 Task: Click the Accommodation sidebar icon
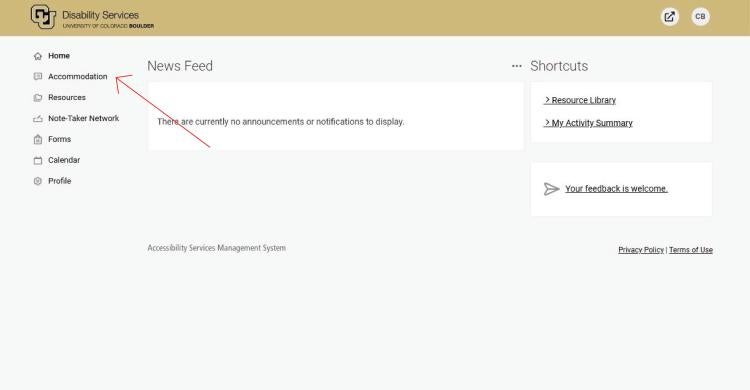click(38, 77)
